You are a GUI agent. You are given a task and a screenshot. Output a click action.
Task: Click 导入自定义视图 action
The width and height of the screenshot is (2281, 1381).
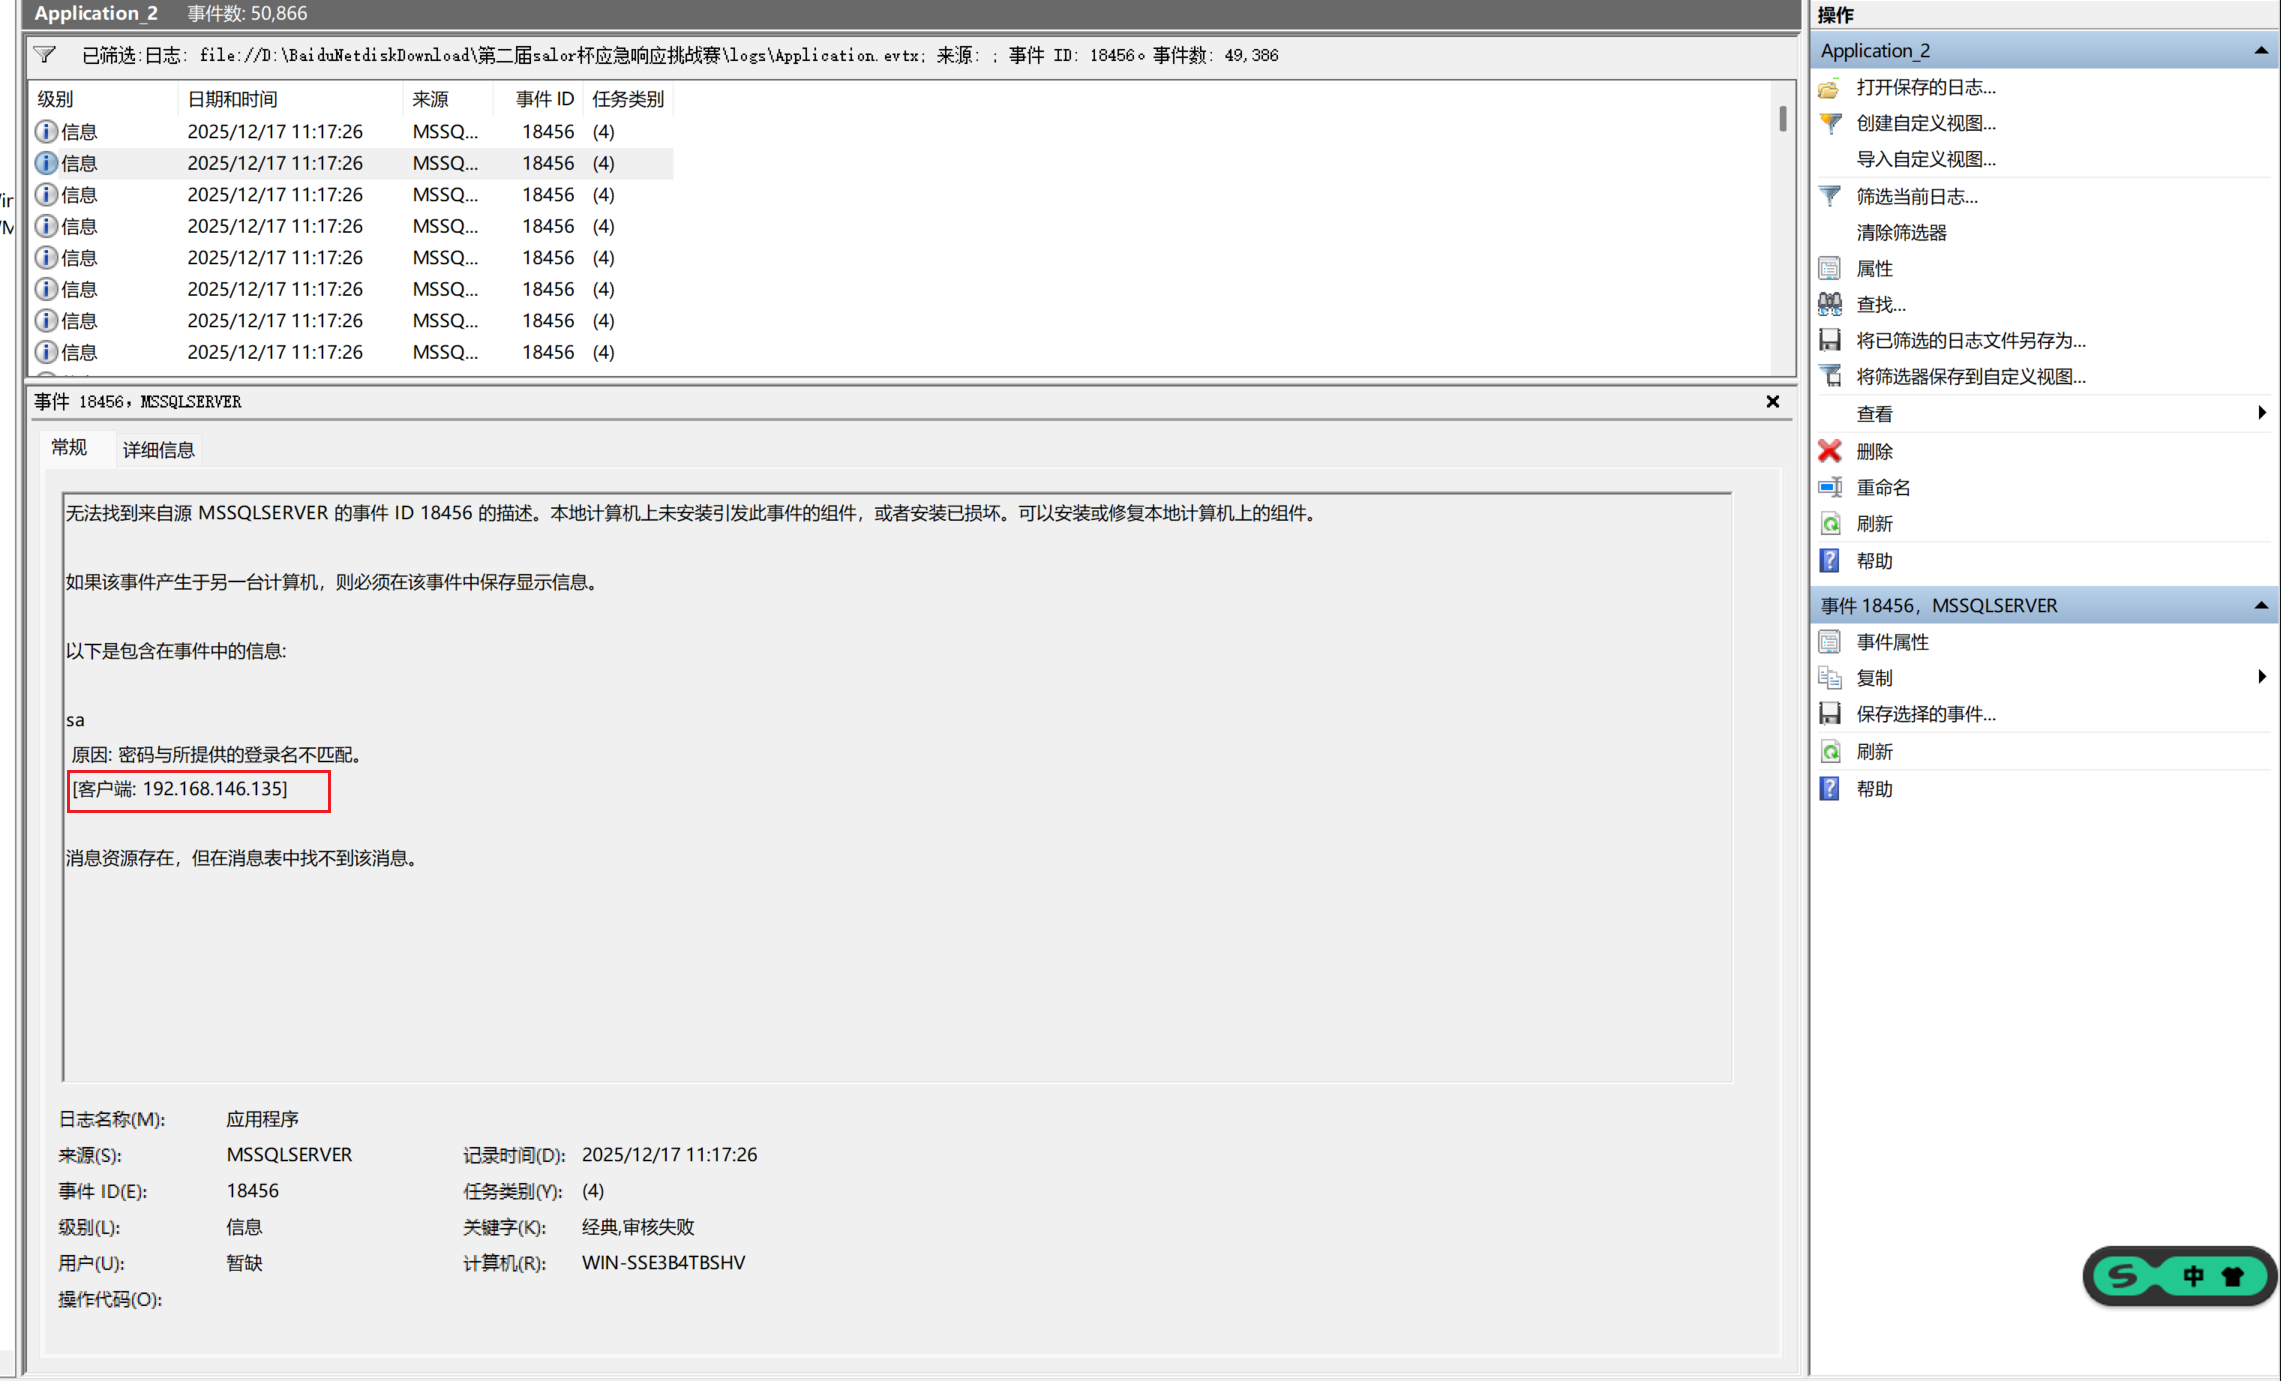pos(1925,160)
